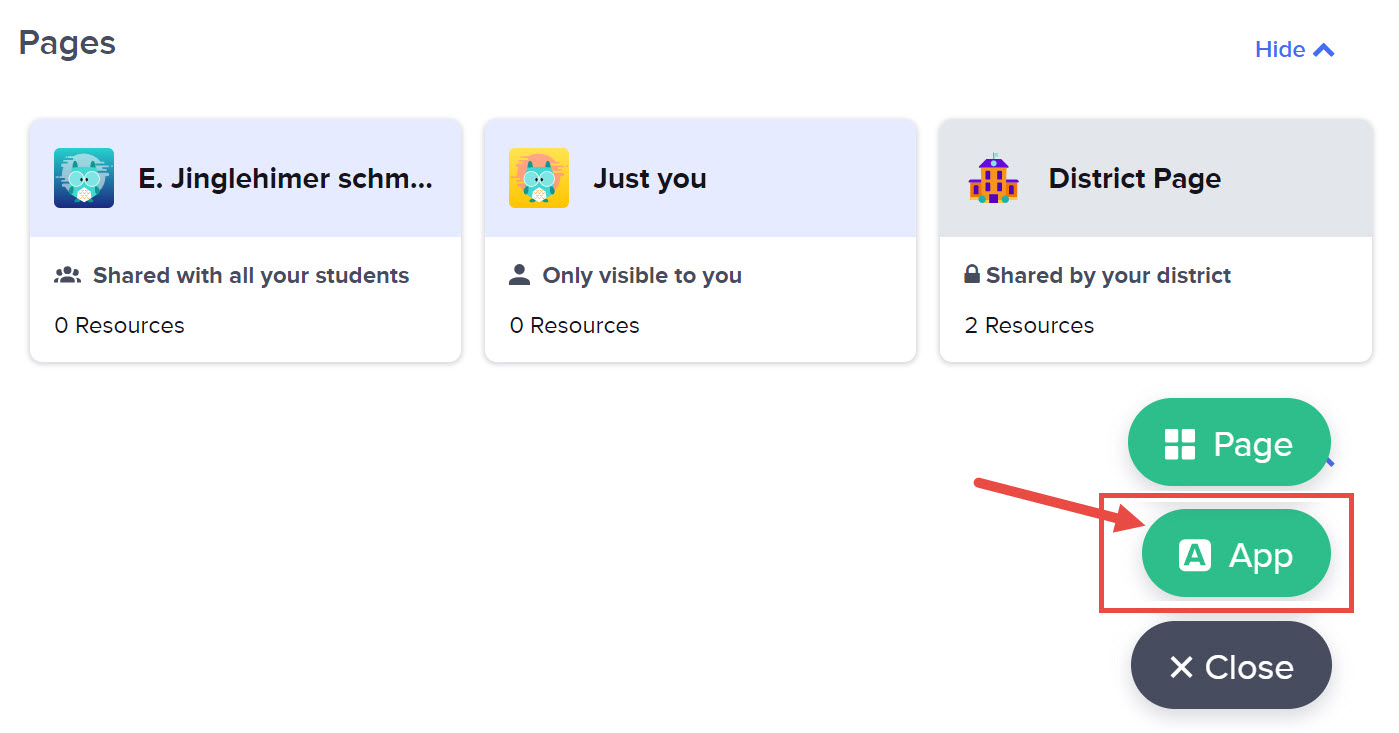Click the grid icon on Page button
The width and height of the screenshot is (1399, 733).
pyautogui.click(x=1180, y=444)
